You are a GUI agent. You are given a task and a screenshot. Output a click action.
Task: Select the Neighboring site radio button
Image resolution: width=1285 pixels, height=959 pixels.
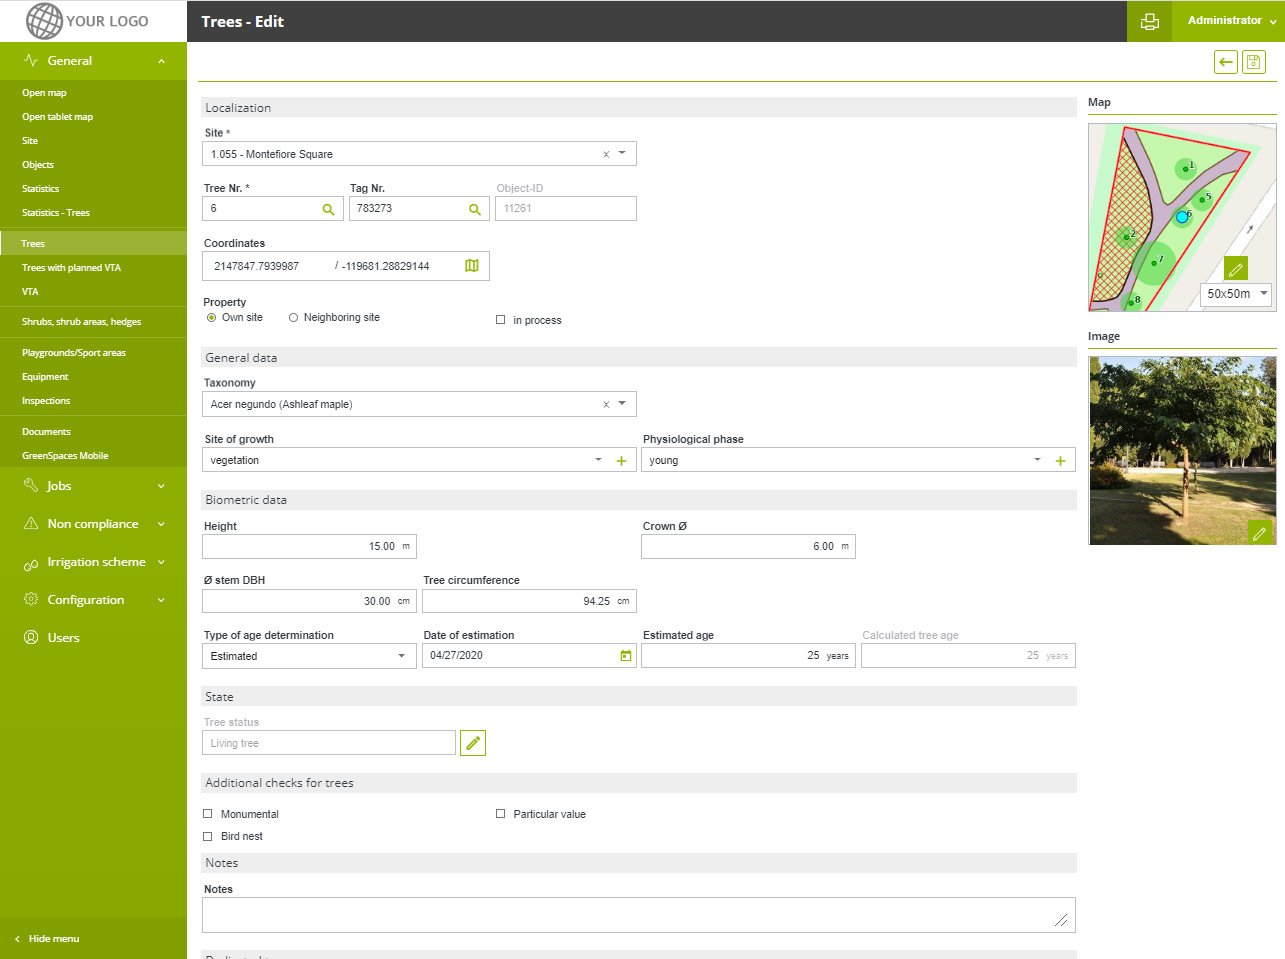click(293, 318)
